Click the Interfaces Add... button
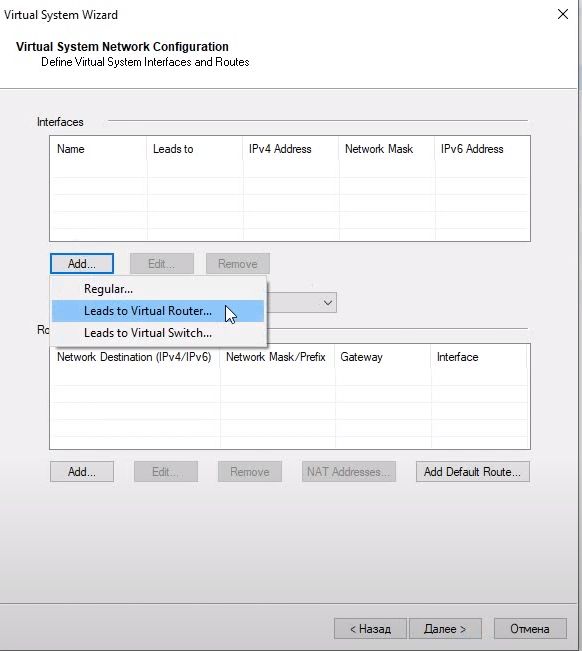The image size is (582, 651). click(82, 264)
